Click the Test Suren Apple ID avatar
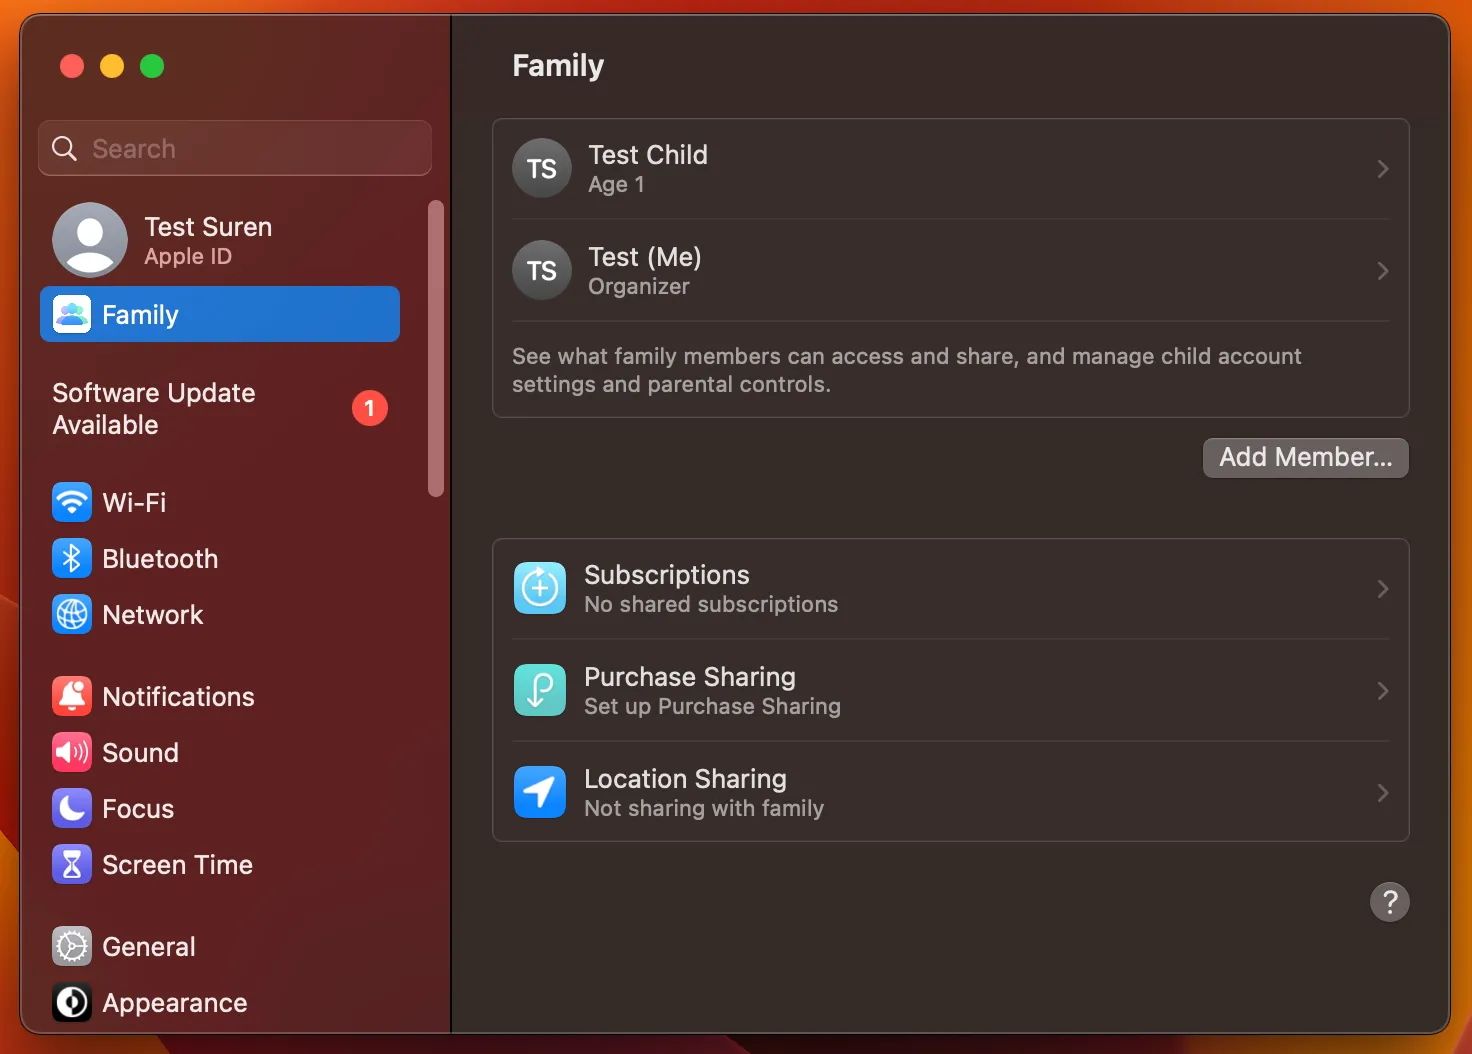 [x=90, y=240]
